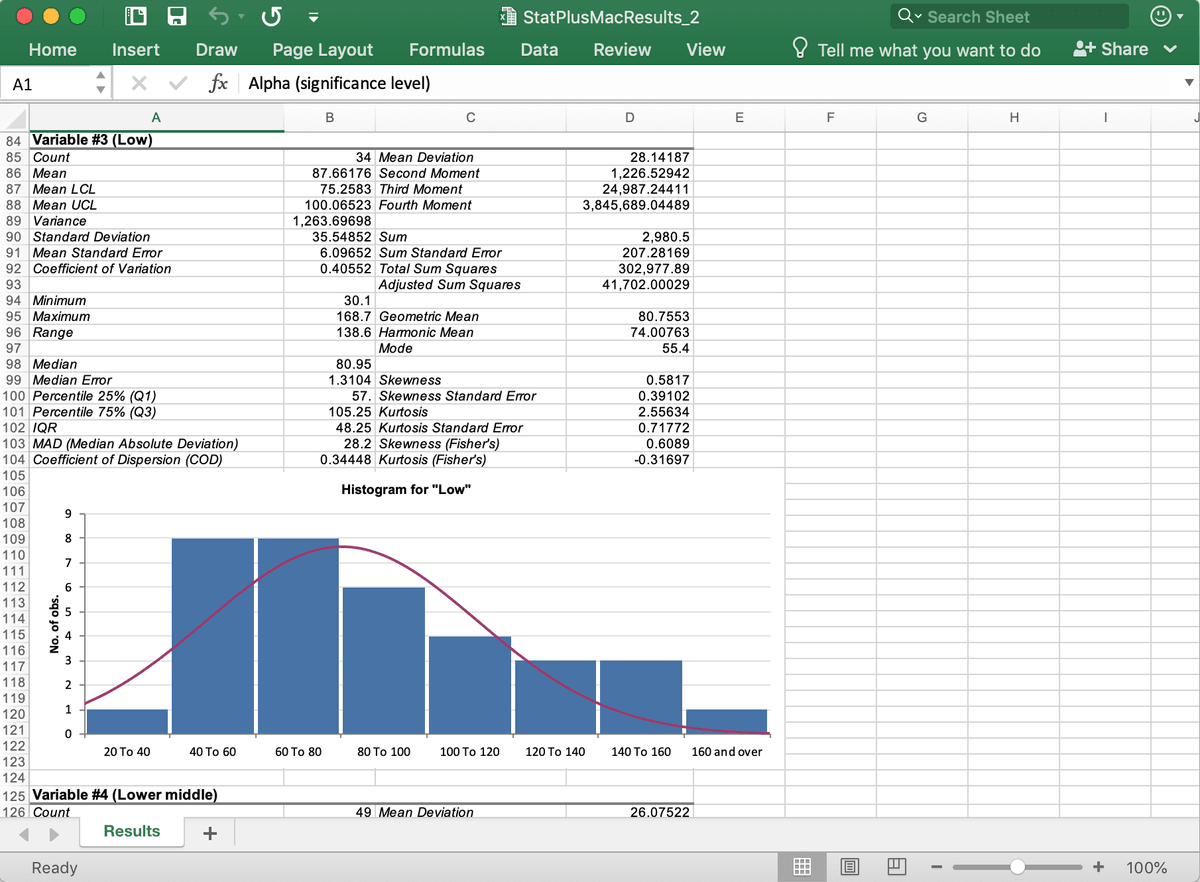This screenshot has width=1200, height=882.
Task: Open the Customize Quick Access Toolbar dropdown
Action: click(313, 17)
